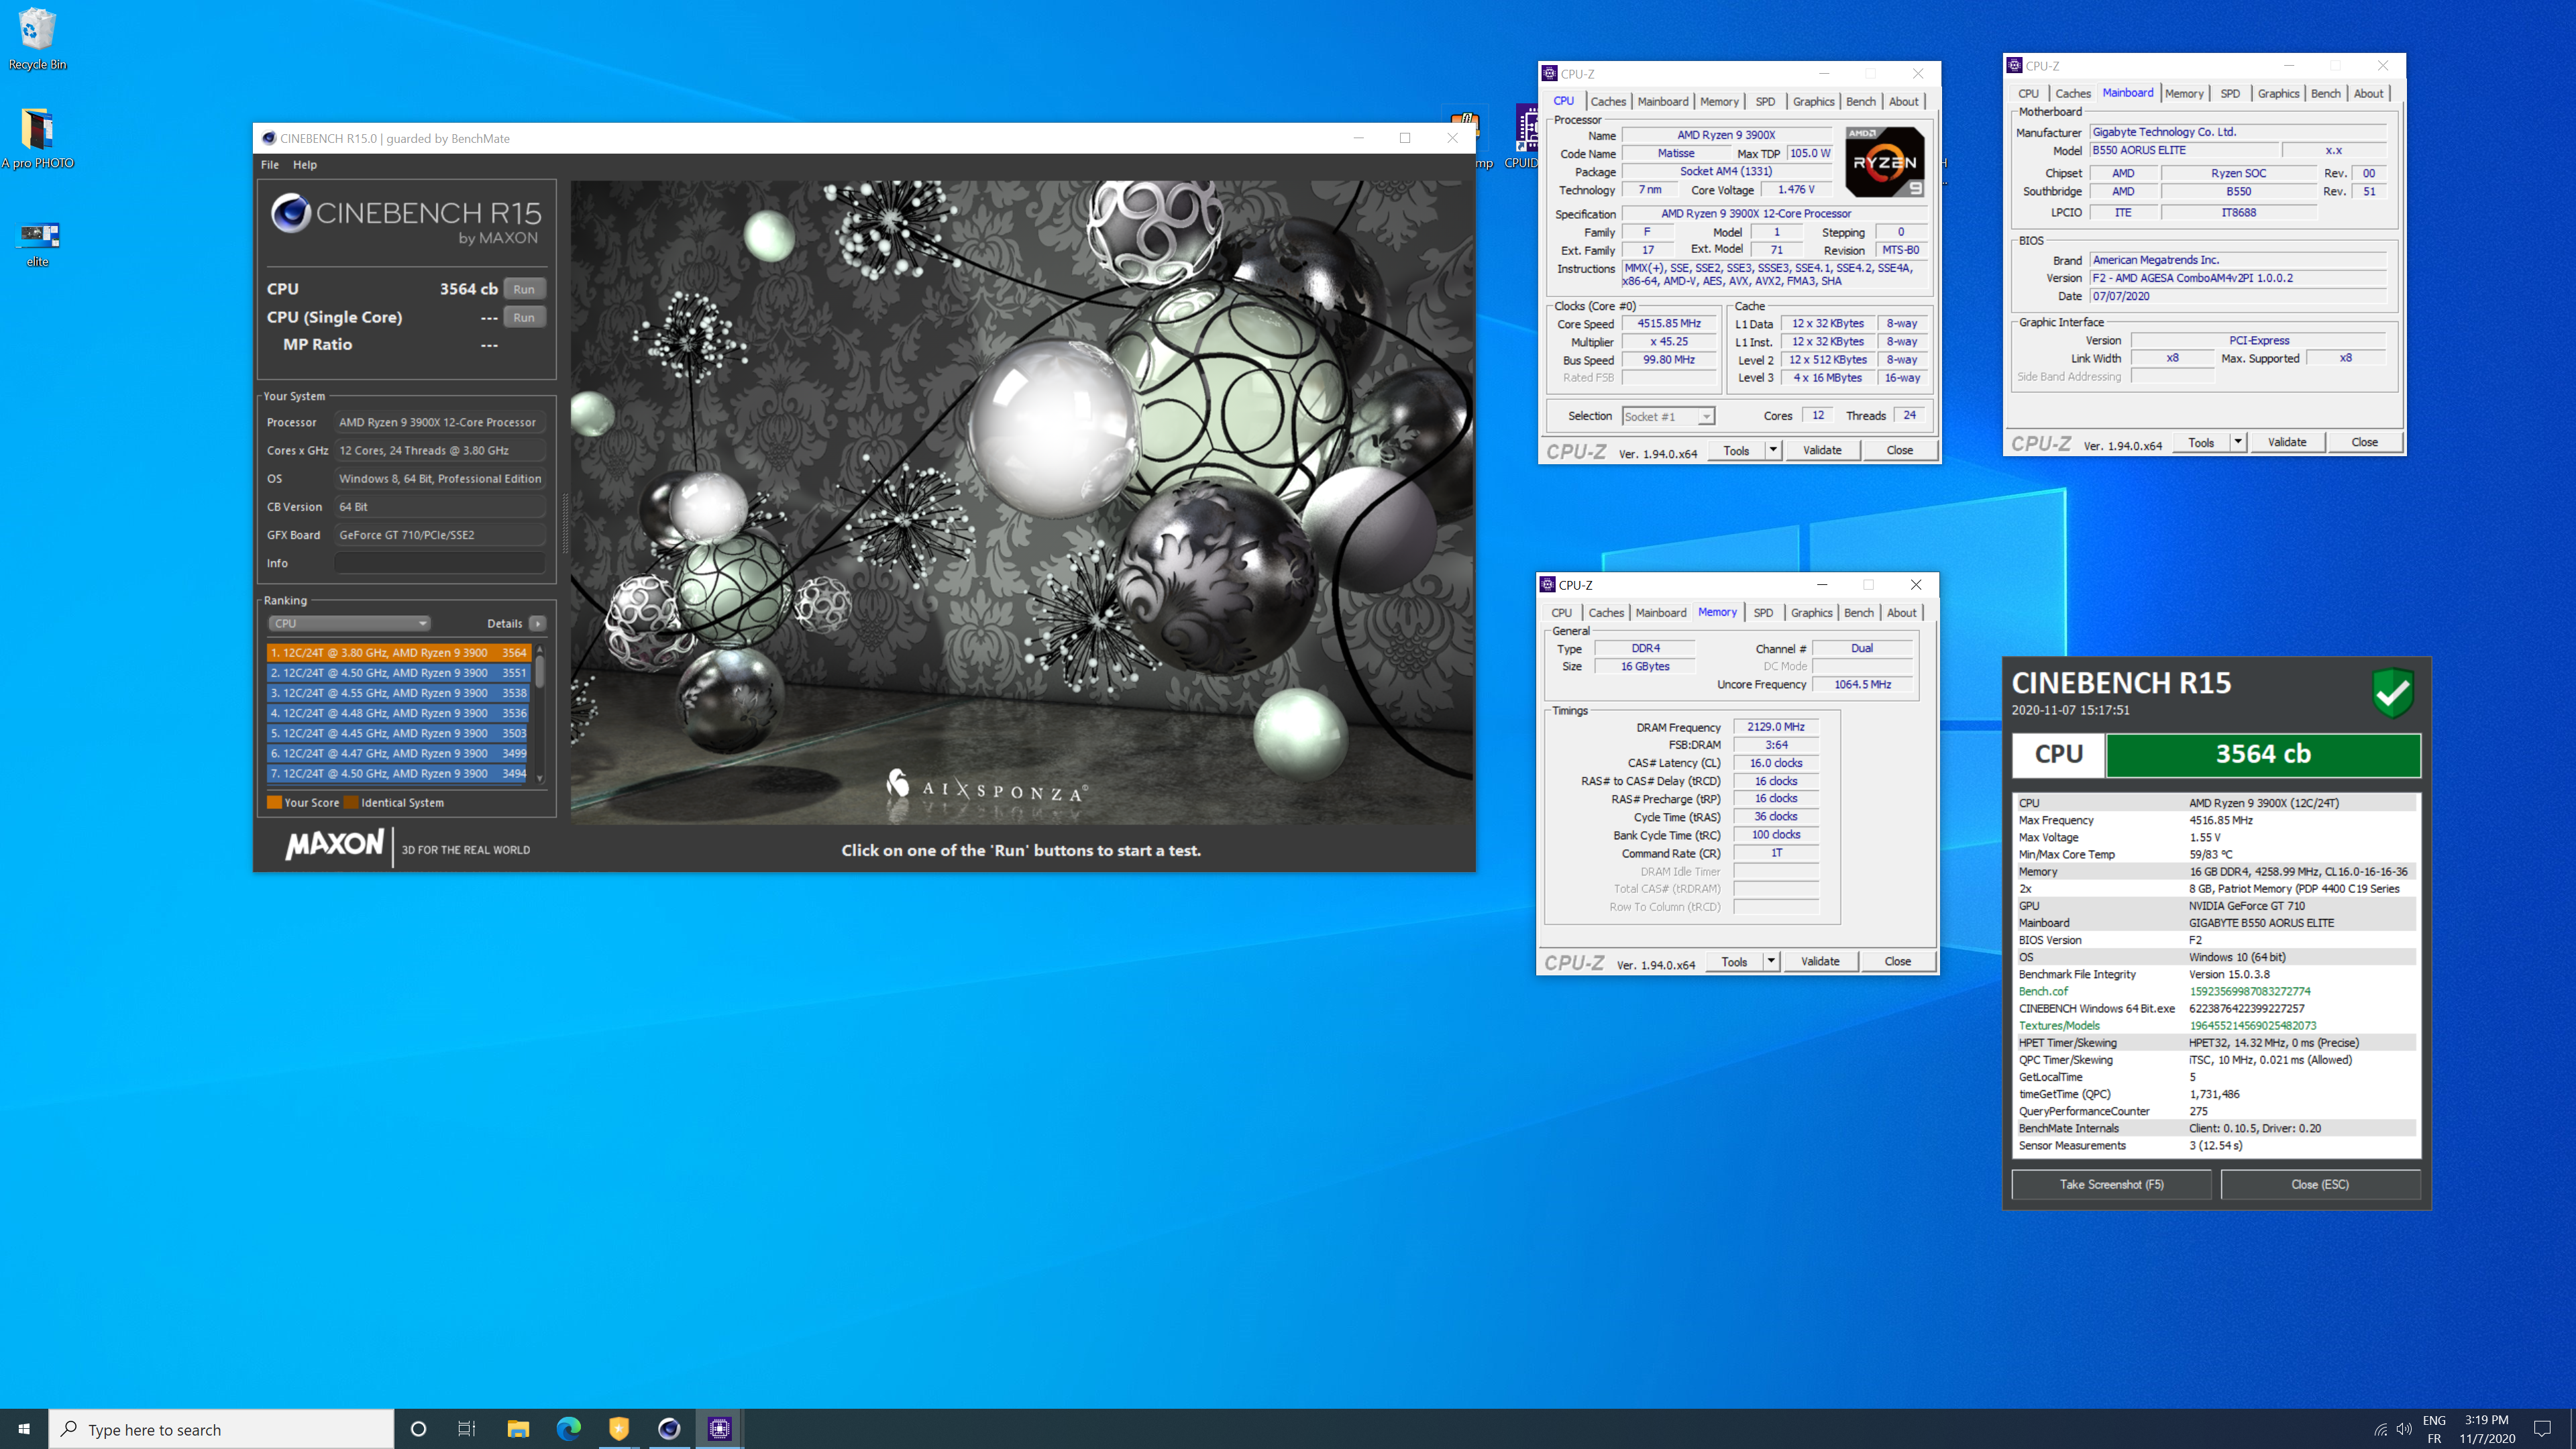Switch to Caches tab in CPU-Z CPU window

click(1608, 101)
